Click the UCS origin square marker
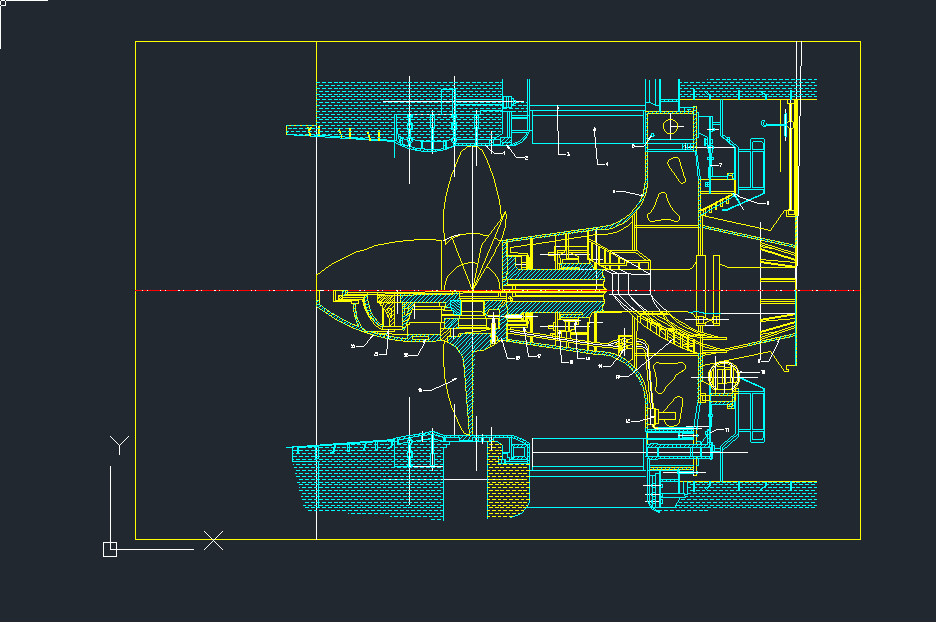936x622 pixels. pos(110,549)
